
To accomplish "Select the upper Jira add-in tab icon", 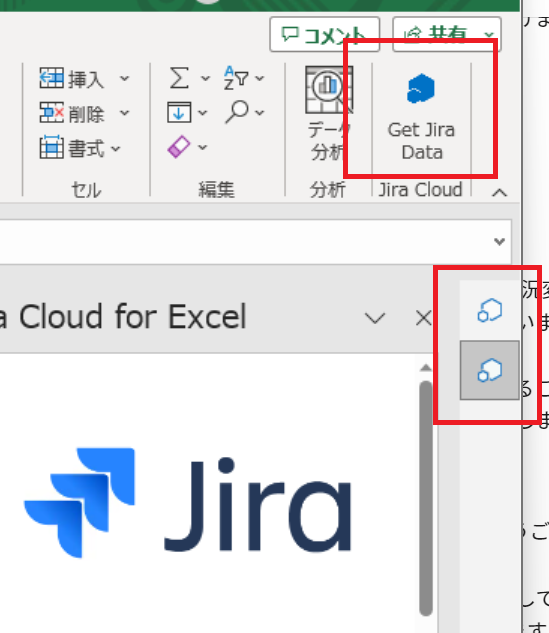I will (490, 310).
